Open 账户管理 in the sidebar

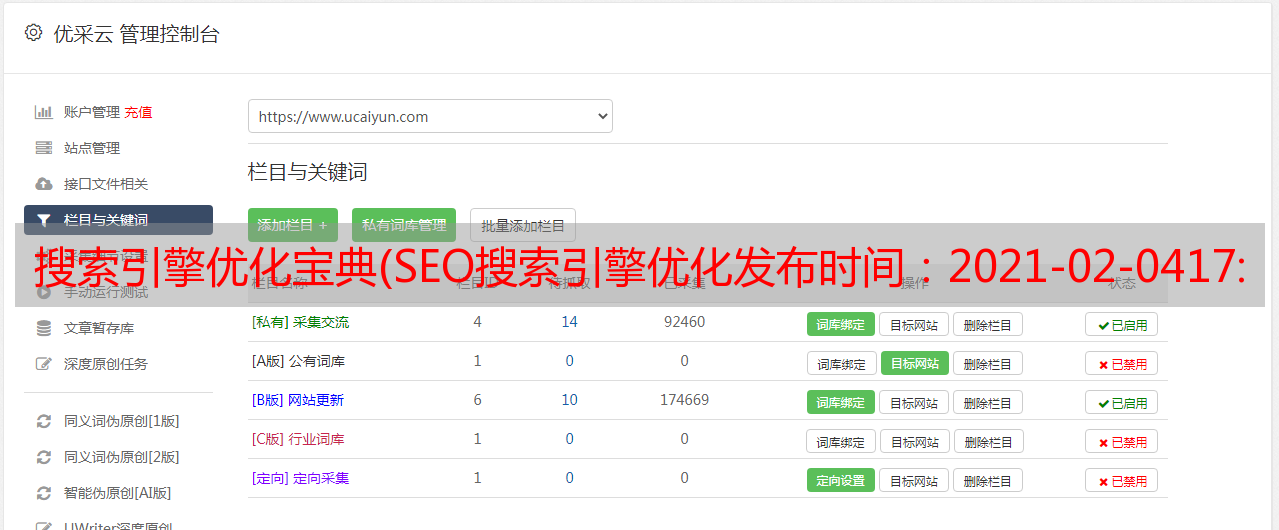point(92,112)
